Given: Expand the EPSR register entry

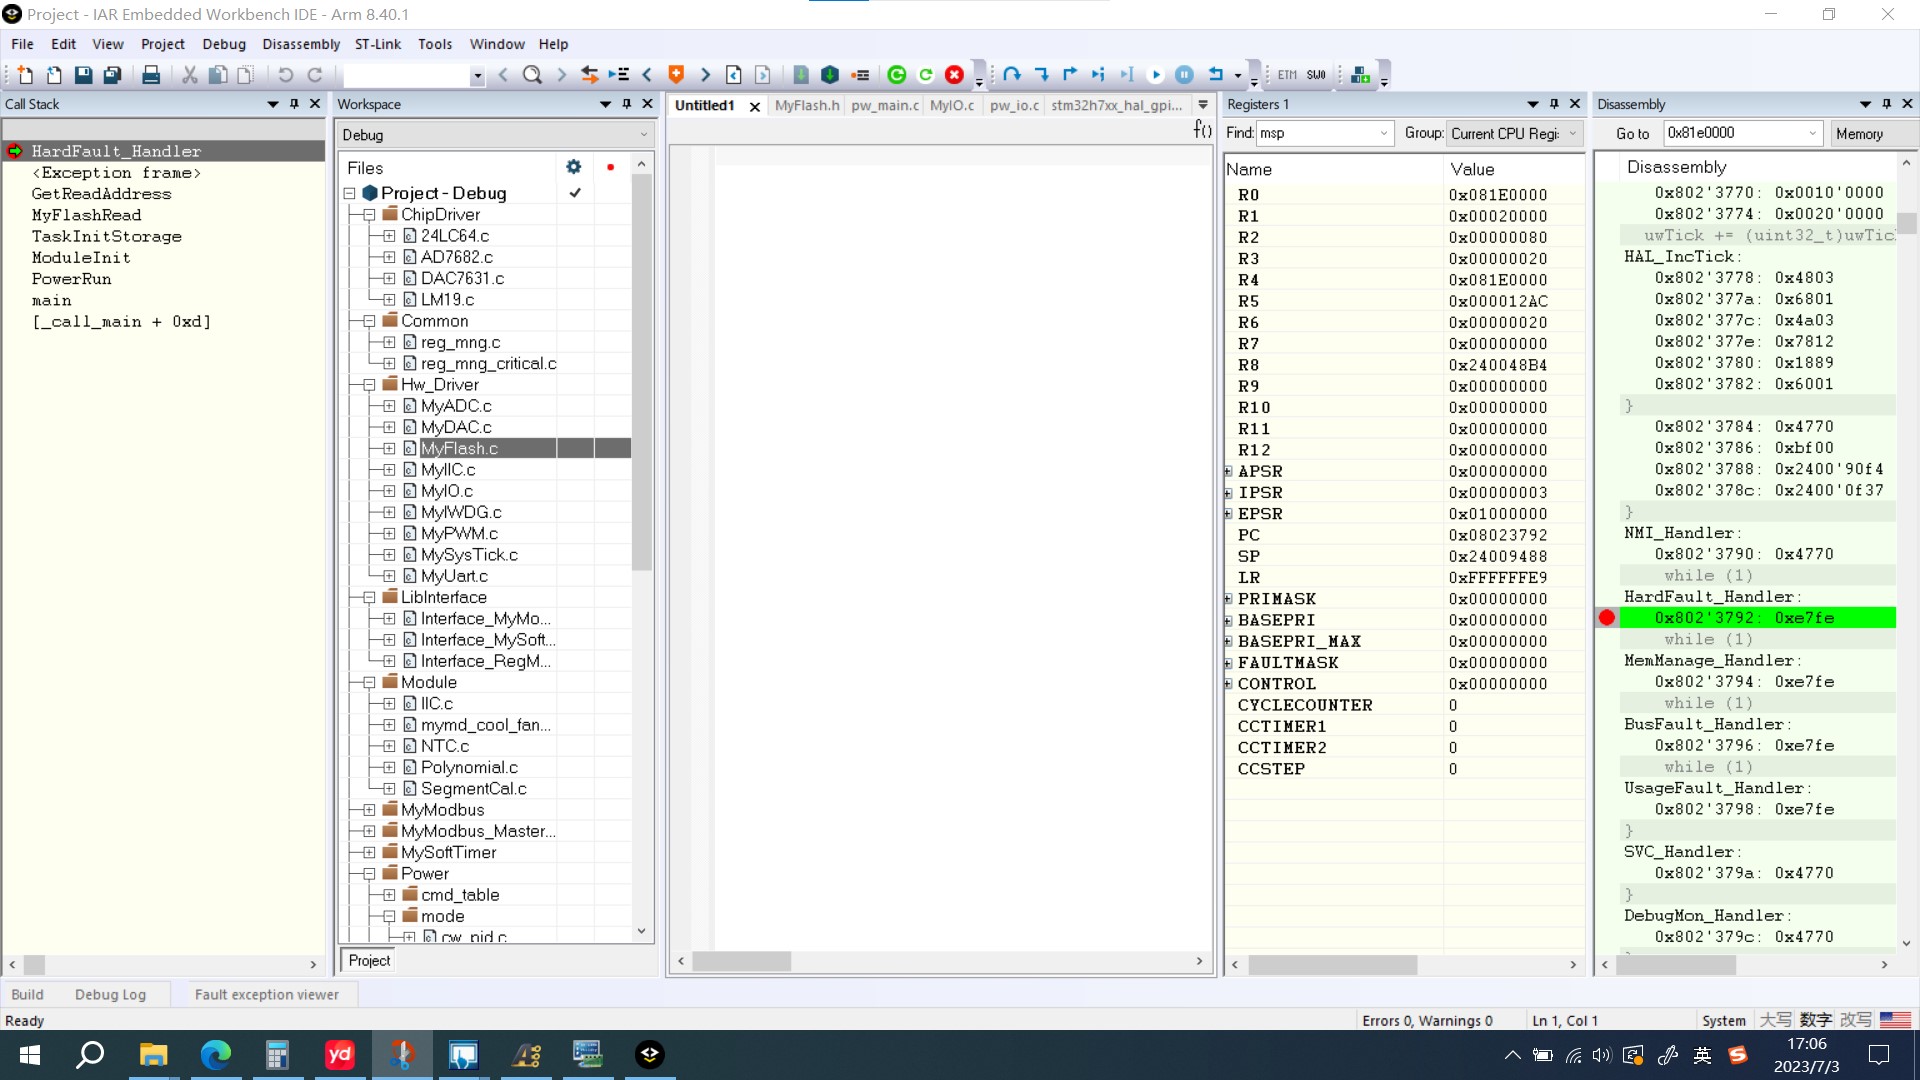Looking at the screenshot, I should 1232,514.
